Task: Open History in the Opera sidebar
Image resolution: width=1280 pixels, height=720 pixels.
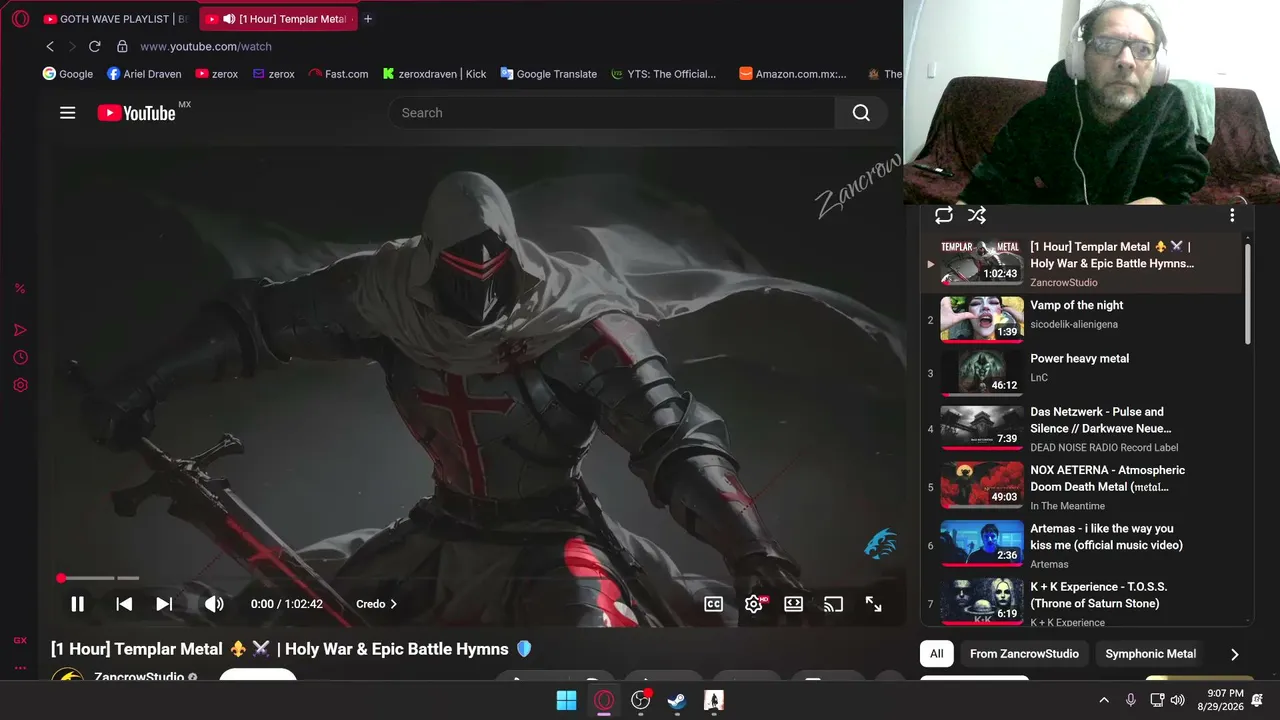Action: coord(20,357)
